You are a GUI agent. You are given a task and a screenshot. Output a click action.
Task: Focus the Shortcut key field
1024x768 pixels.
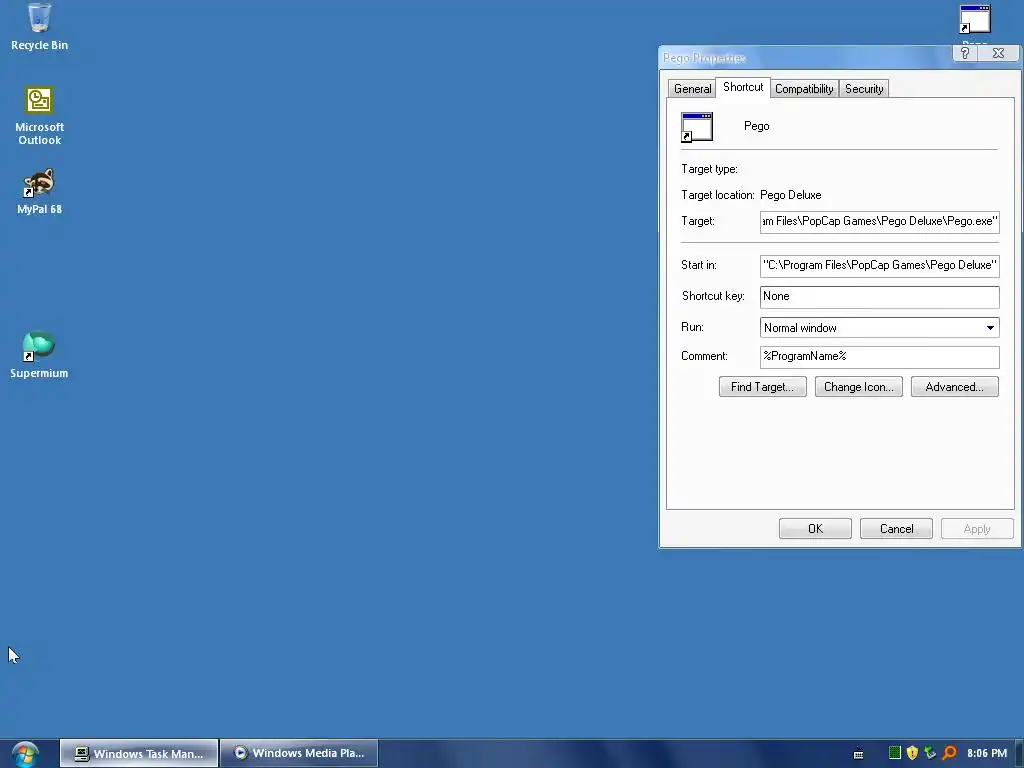click(x=879, y=296)
